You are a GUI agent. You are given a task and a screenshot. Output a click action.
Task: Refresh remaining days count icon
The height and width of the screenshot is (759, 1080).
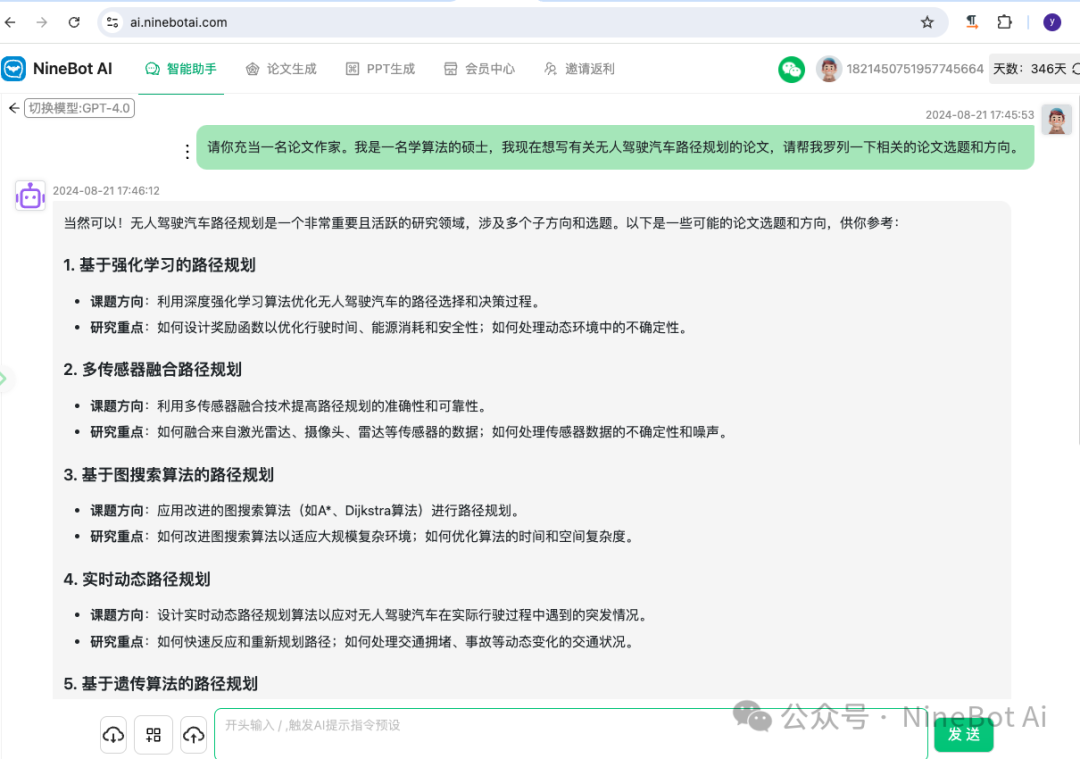(1075, 69)
